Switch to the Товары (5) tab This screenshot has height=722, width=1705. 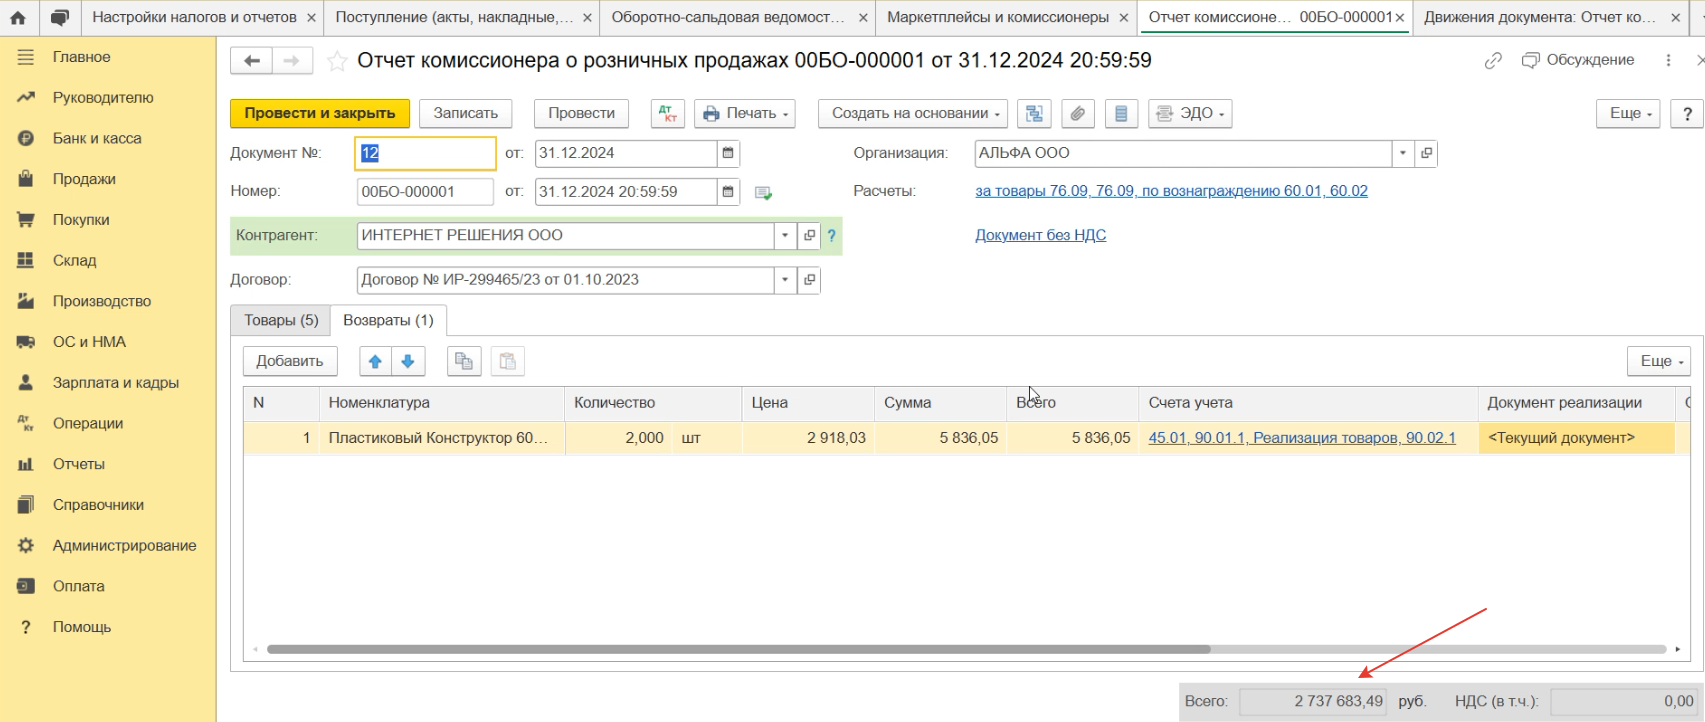(x=281, y=321)
